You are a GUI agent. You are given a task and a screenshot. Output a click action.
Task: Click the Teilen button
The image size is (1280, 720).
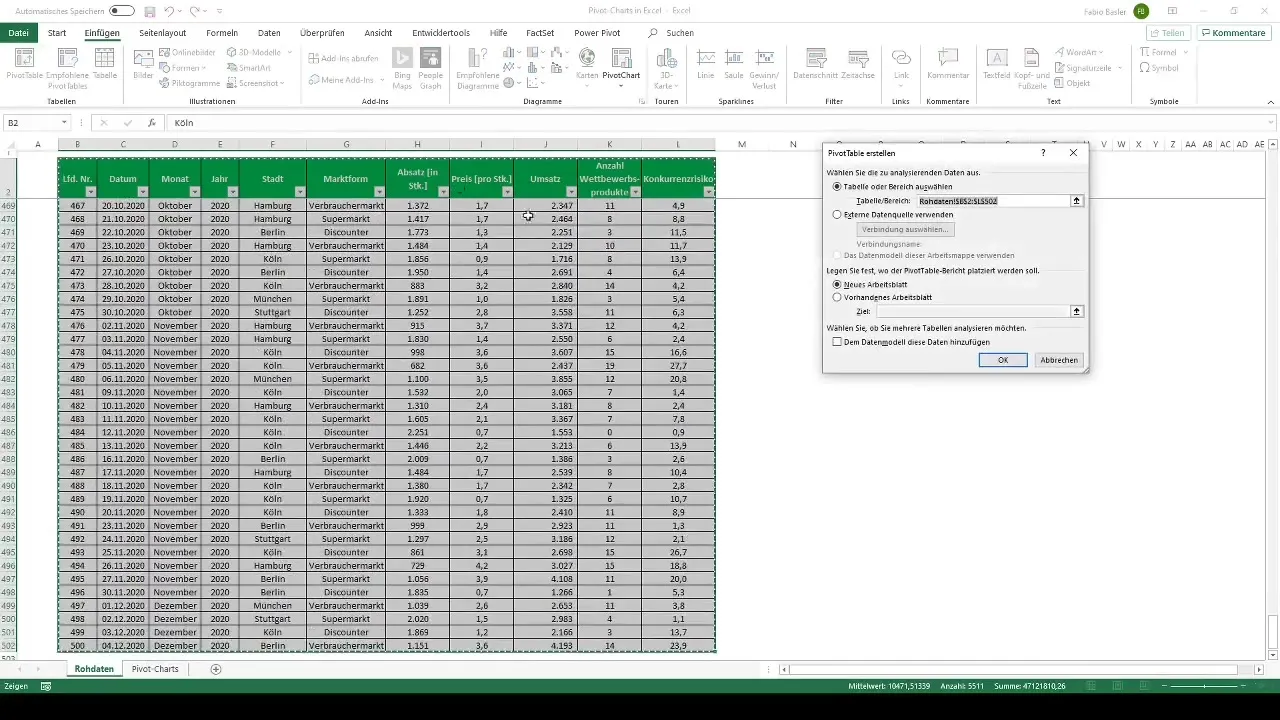(x=1167, y=33)
